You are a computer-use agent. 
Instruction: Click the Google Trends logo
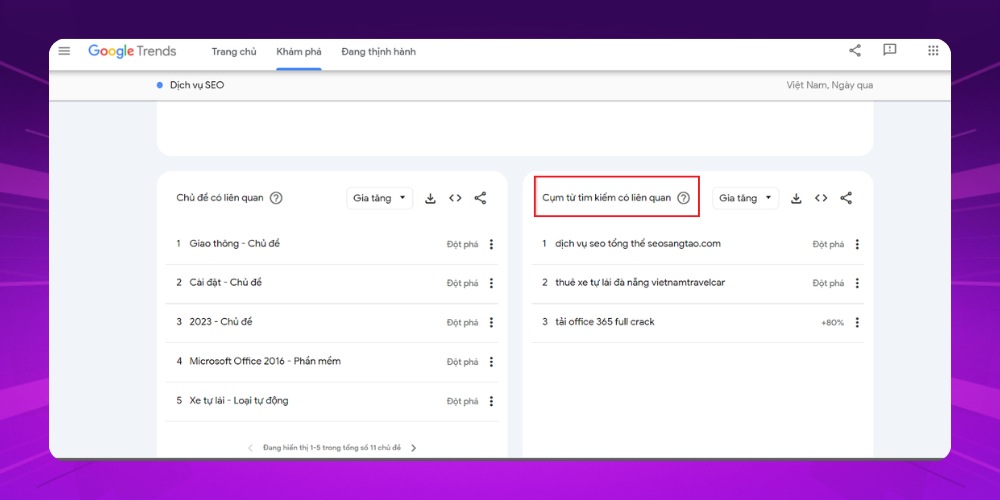point(132,52)
